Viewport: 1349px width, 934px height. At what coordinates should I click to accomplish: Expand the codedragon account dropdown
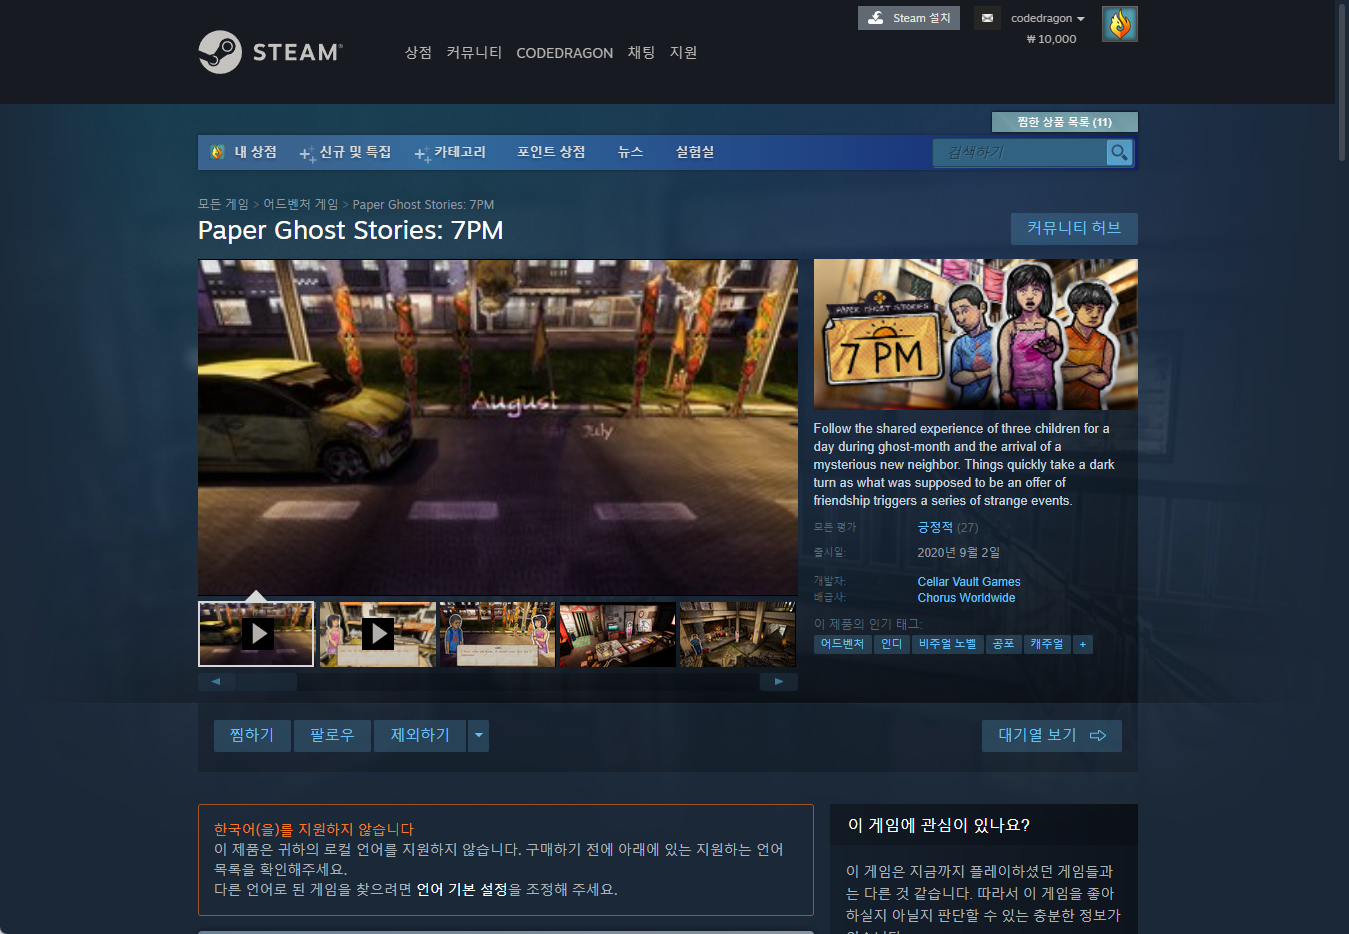click(1047, 18)
